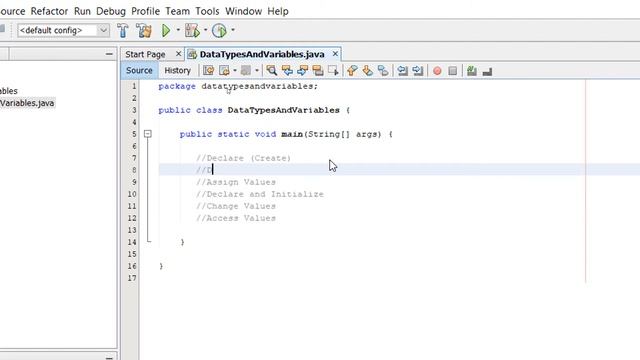
Task: Open the Refactor menu
Action: (49, 11)
